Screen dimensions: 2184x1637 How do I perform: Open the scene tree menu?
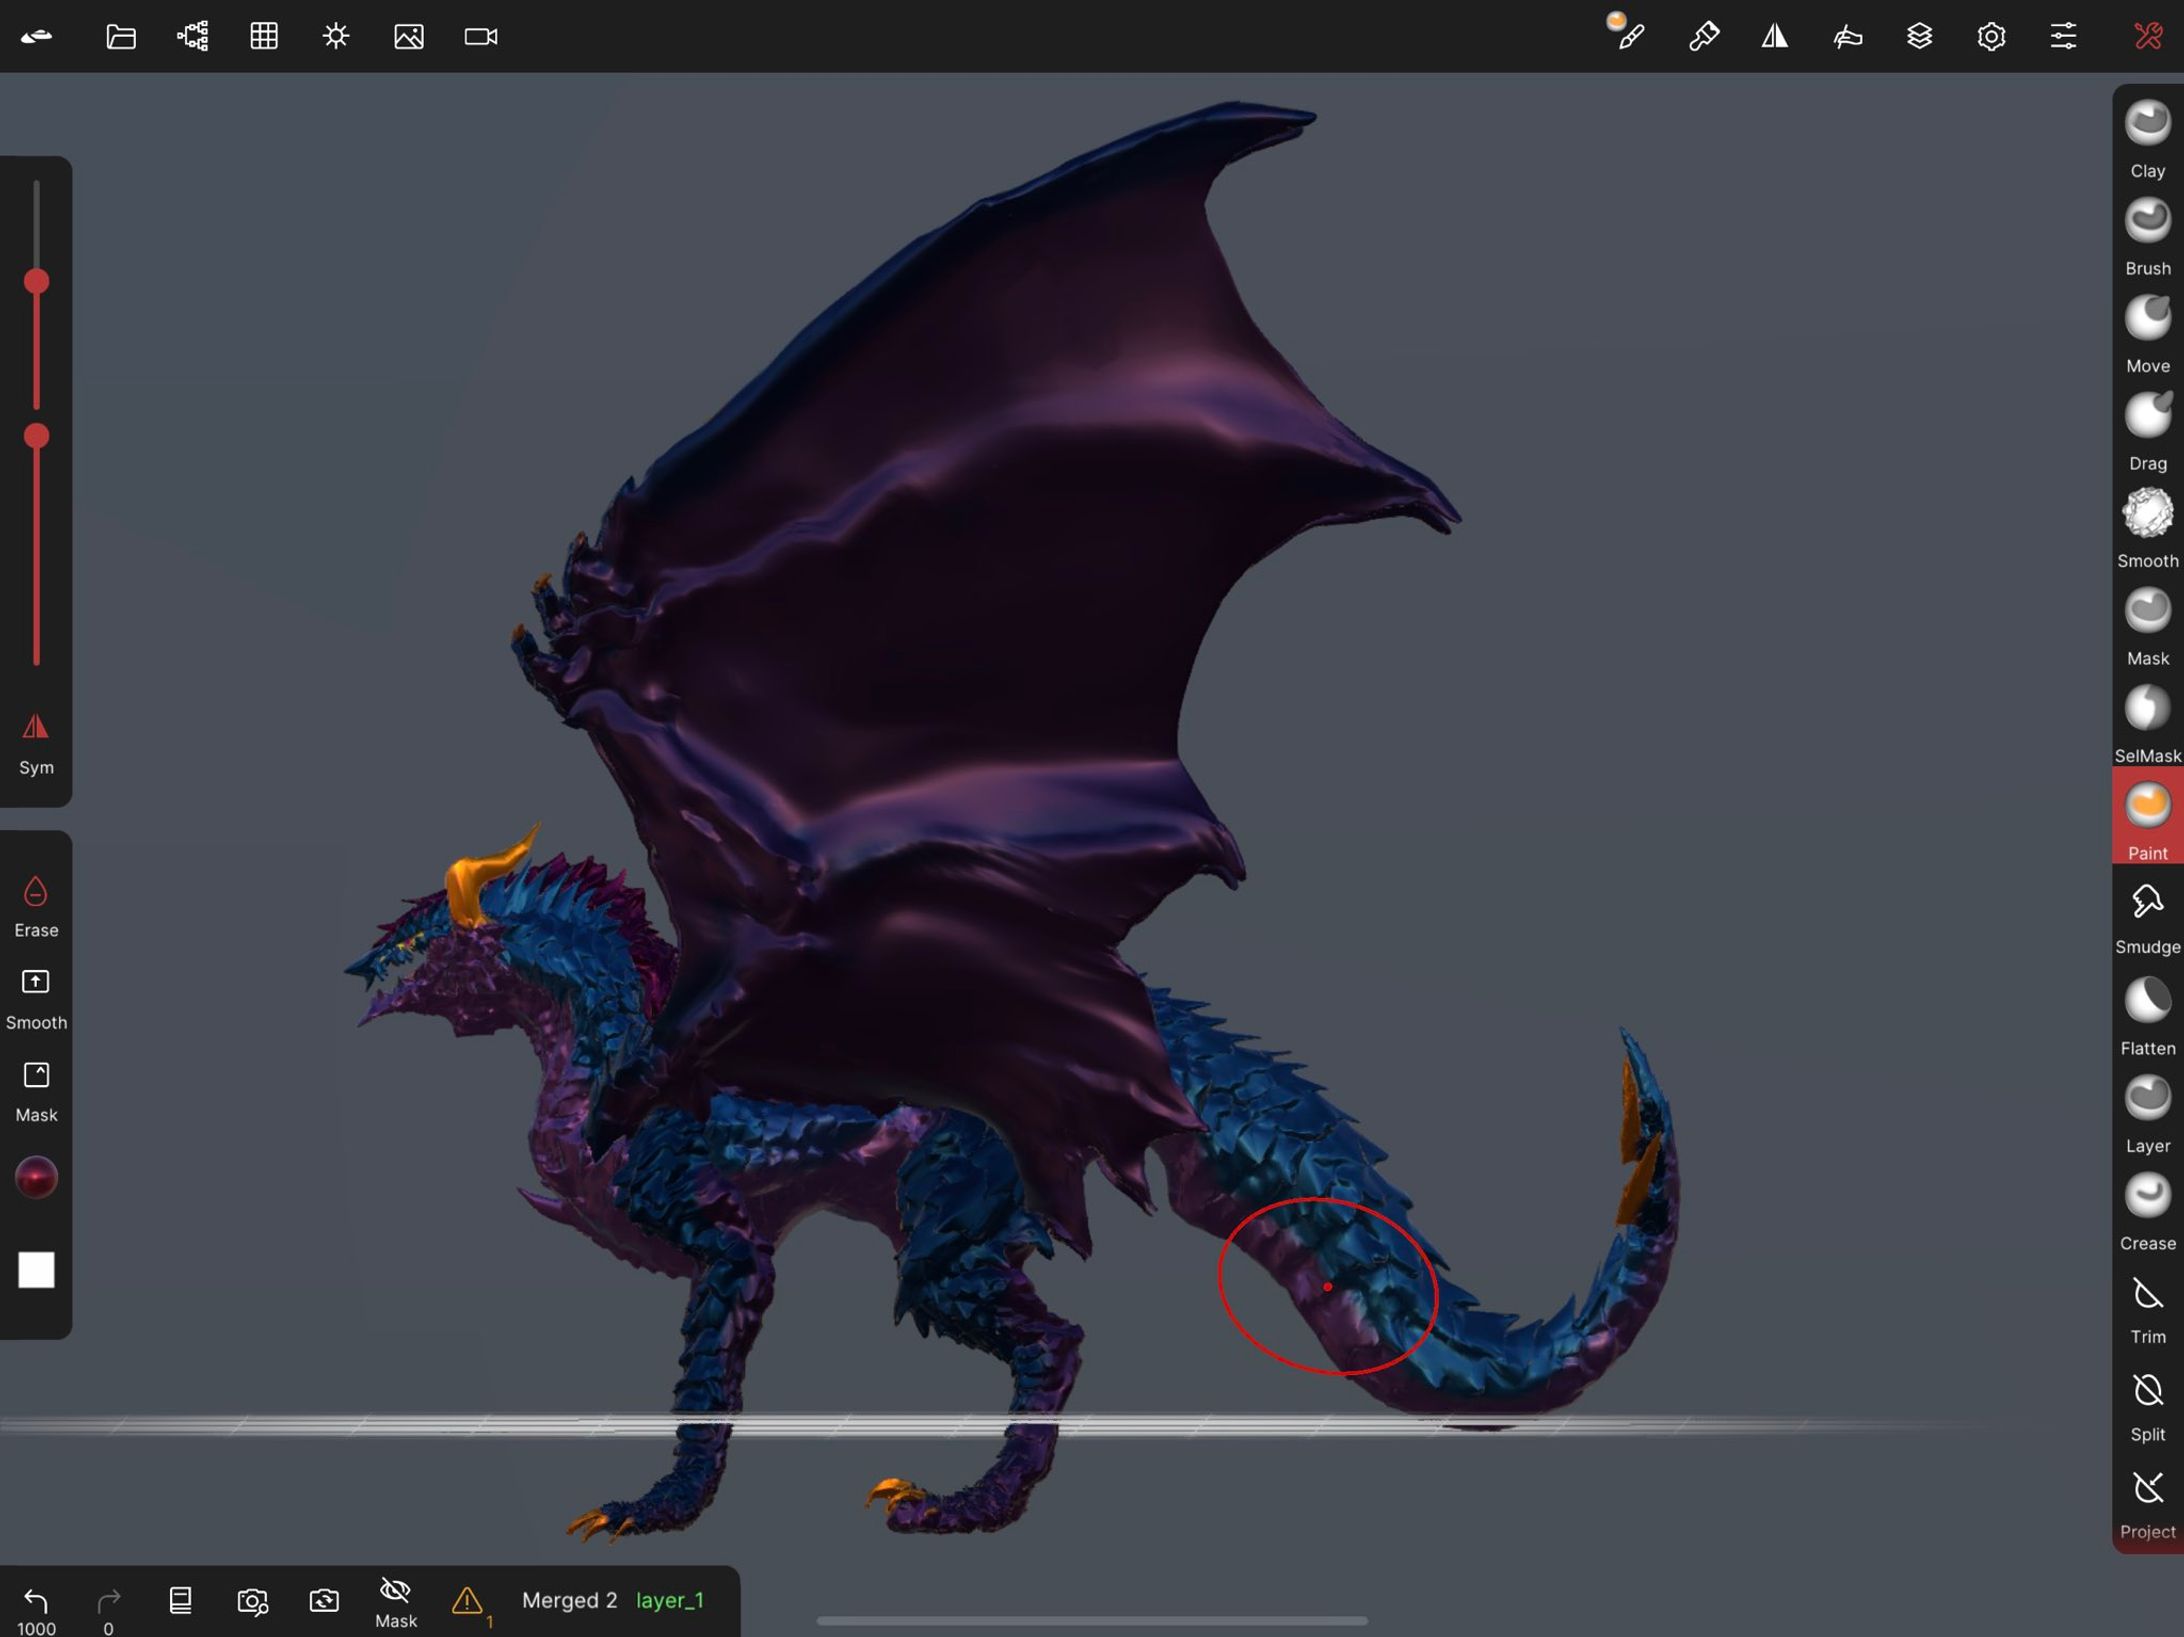[x=193, y=37]
